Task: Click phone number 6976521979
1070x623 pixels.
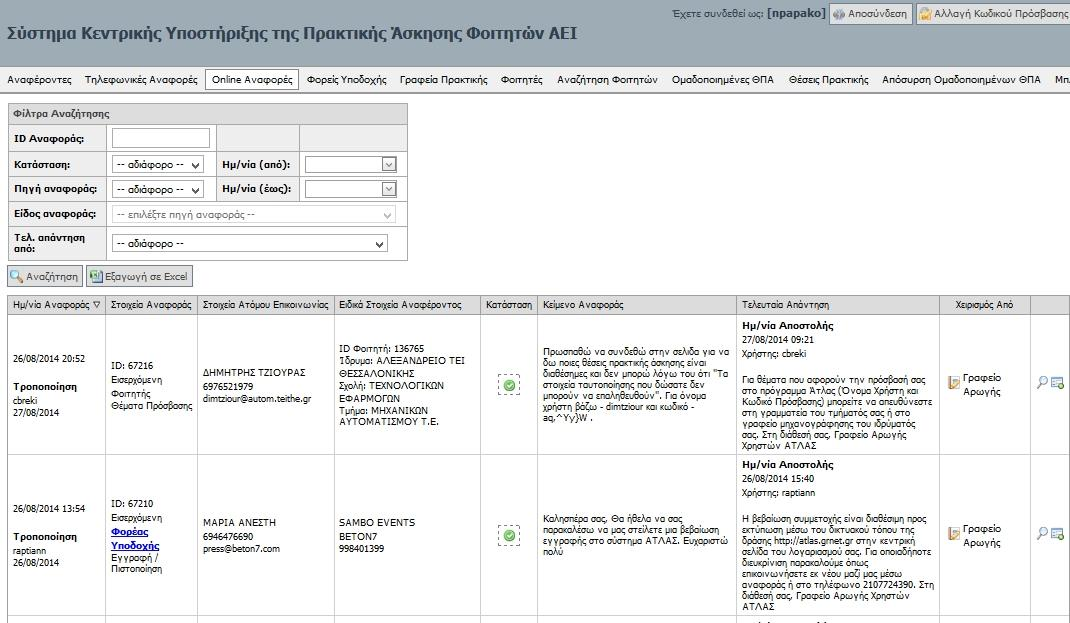Action: pyautogui.click(x=228, y=386)
